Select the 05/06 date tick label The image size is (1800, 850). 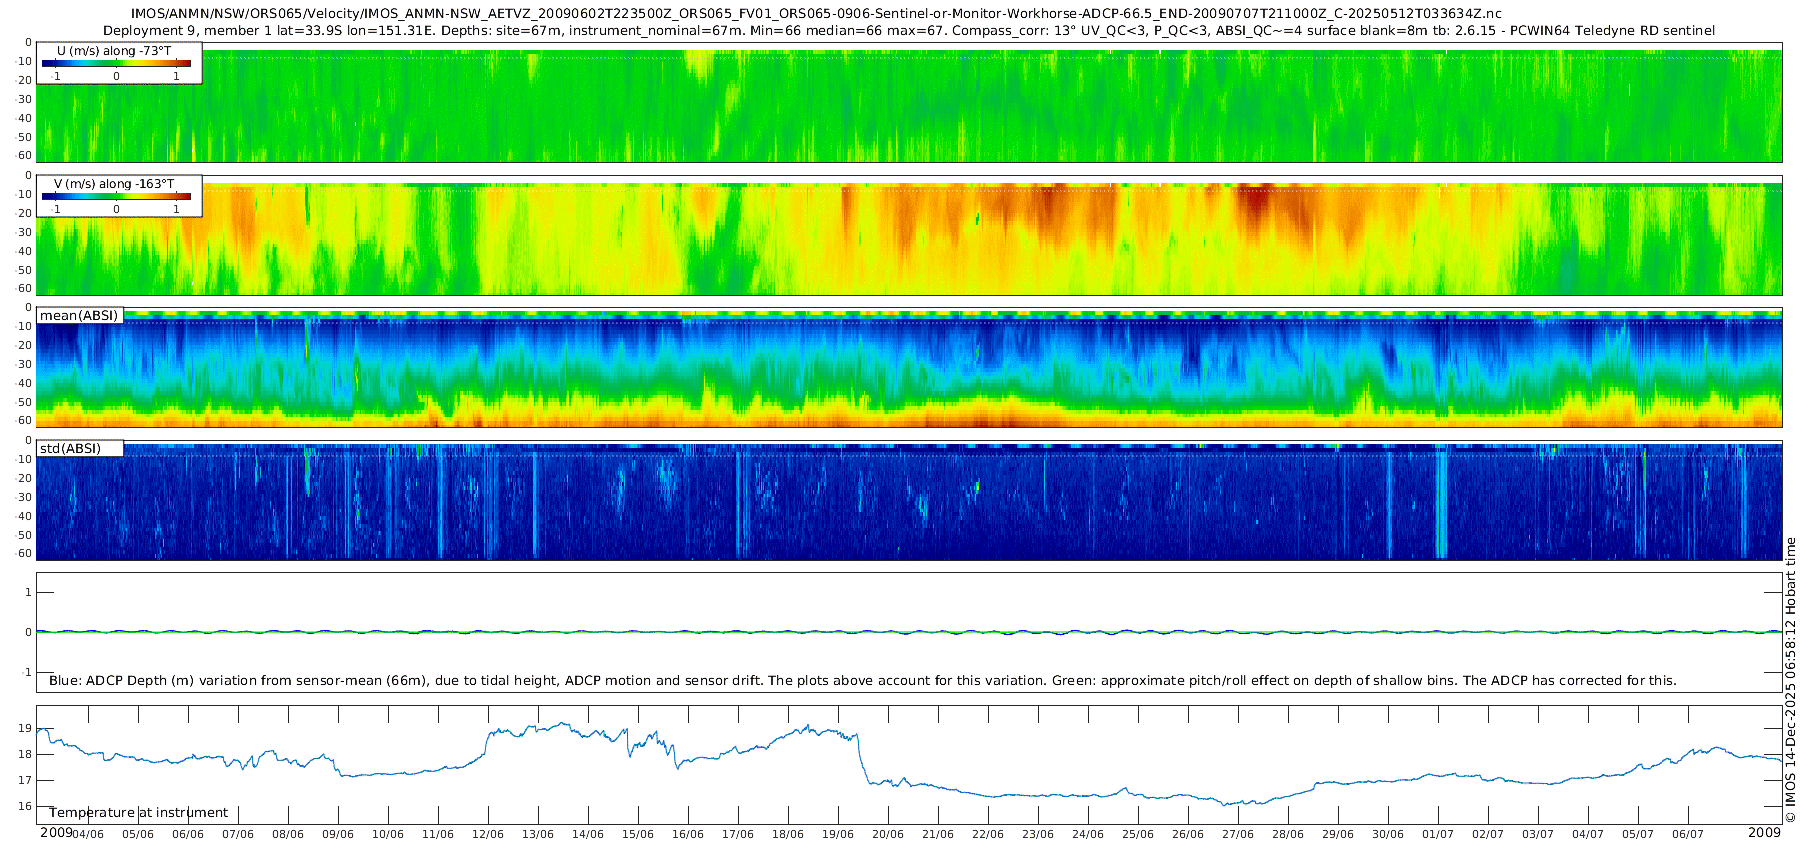pos(138,834)
